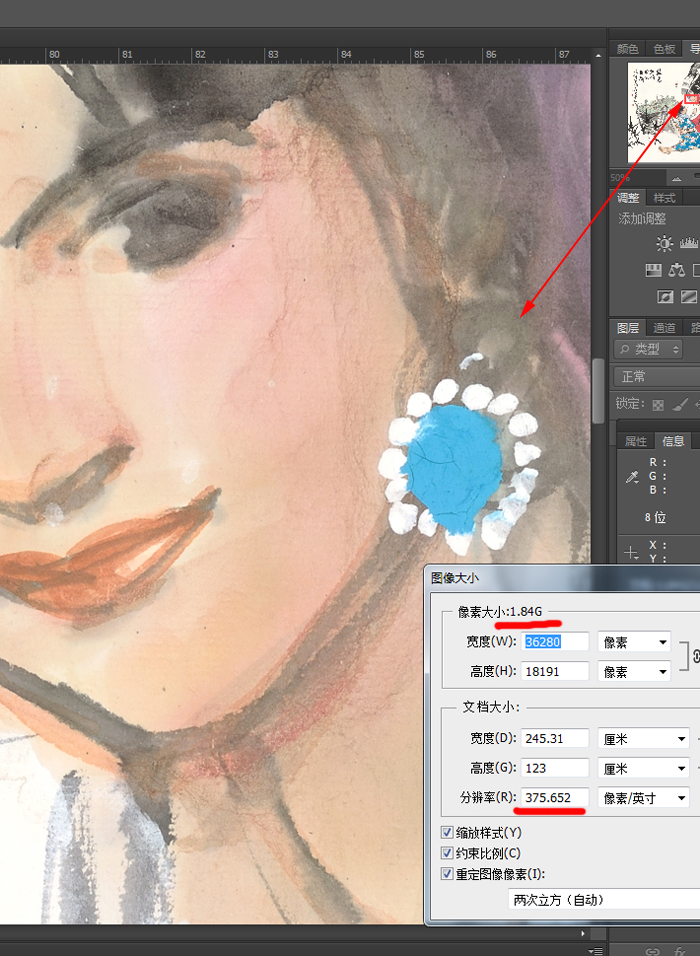Open the 高度(G) 厘米 unit dropdown
Image resolution: width=700 pixels, height=956 pixels.
pos(644,768)
